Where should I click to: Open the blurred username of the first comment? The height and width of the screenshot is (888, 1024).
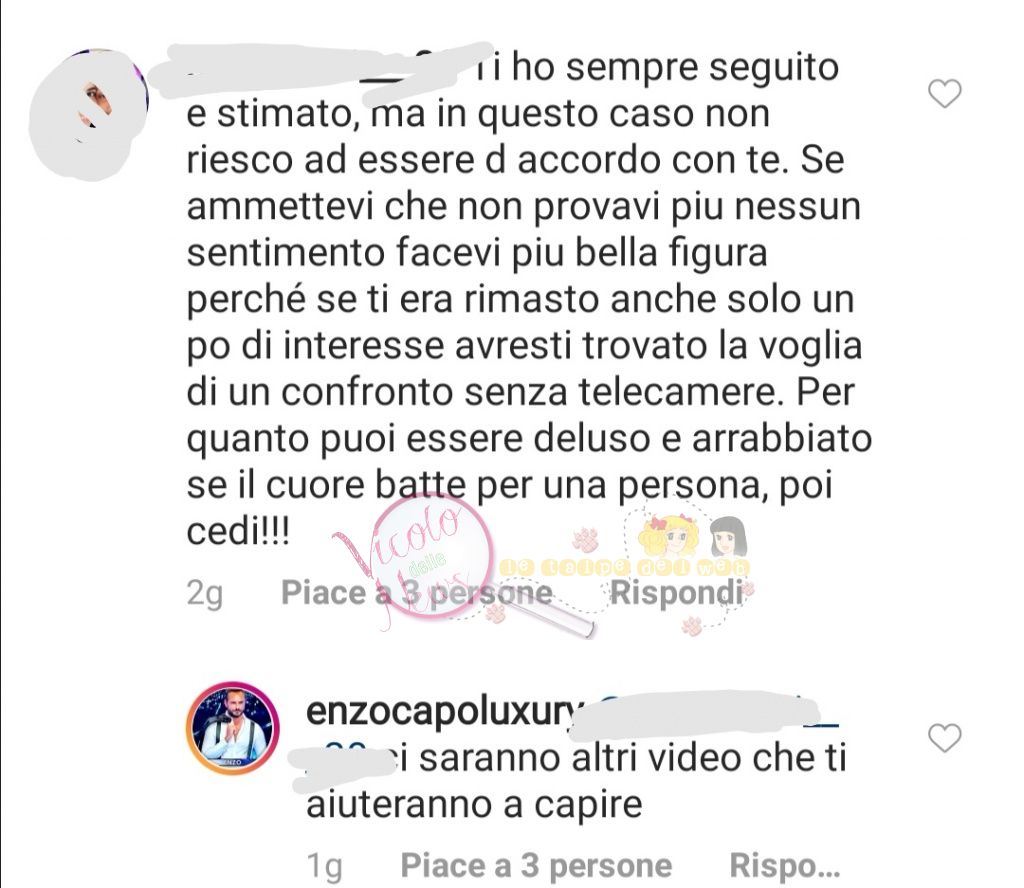coord(320,71)
